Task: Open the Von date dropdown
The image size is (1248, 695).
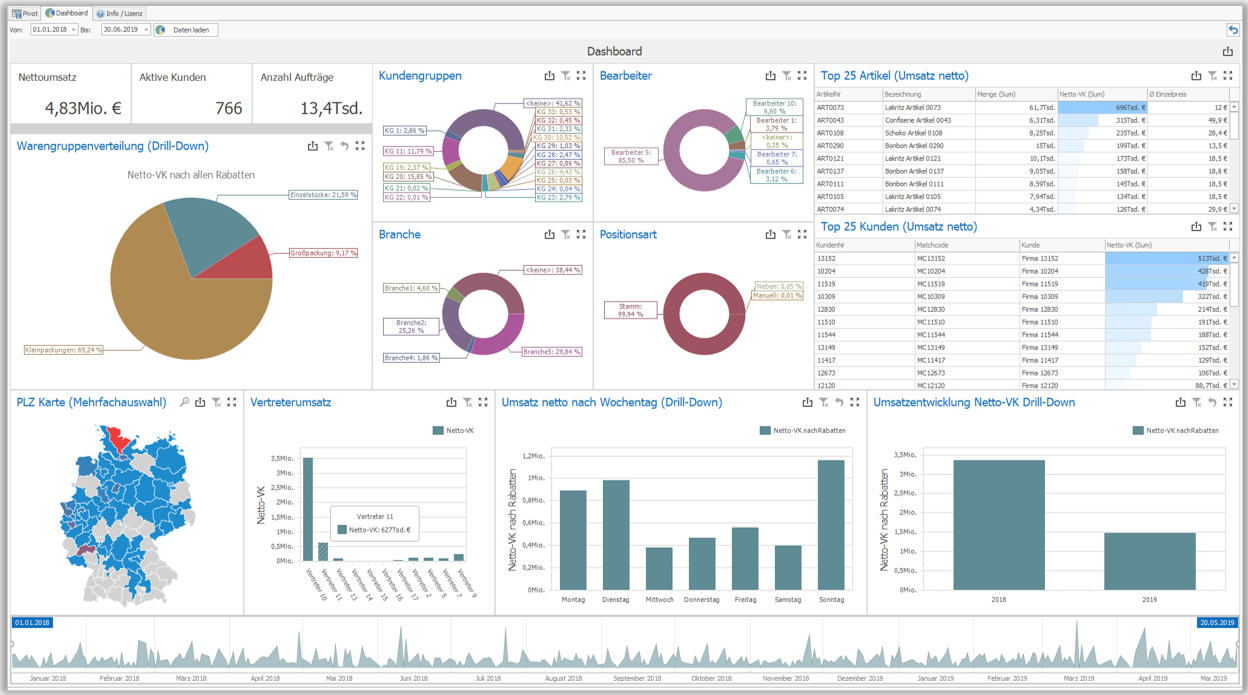Action: pyautogui.click(x=73, y=30)
